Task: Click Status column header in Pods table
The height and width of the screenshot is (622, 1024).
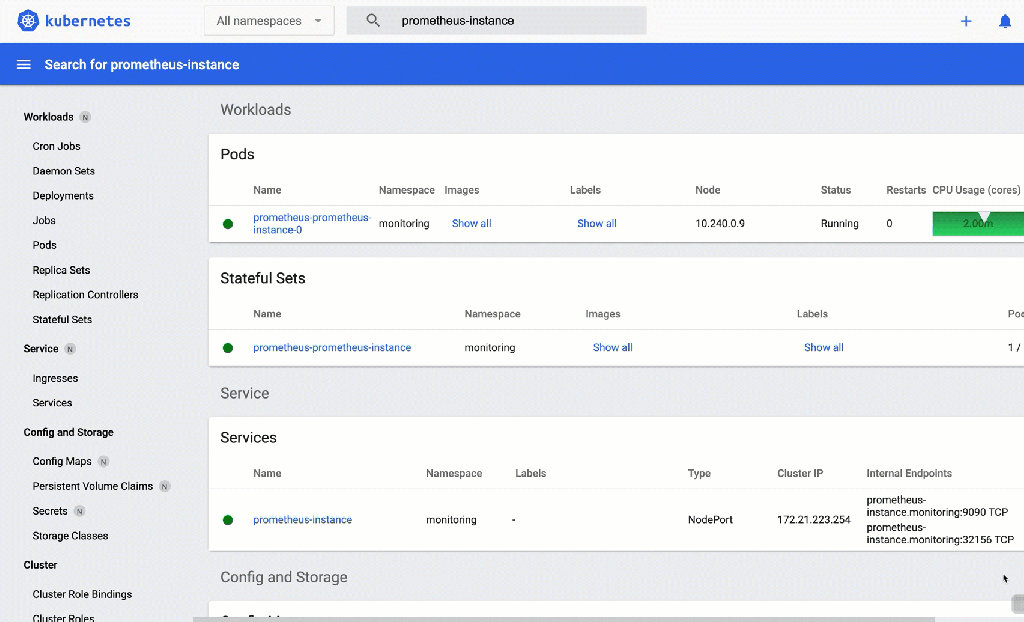Action: [x=836, y=190]
